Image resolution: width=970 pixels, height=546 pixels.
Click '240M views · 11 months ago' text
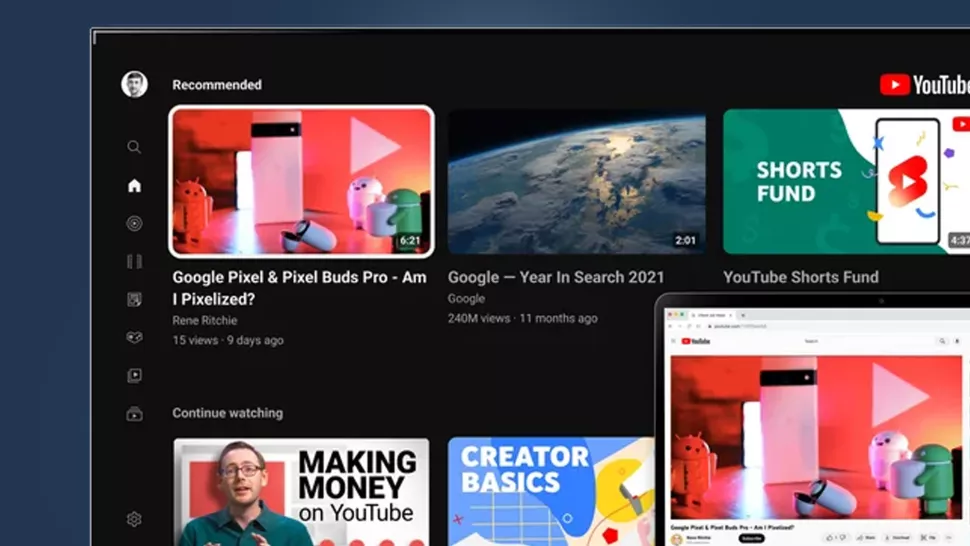click(x=523, y=318)
